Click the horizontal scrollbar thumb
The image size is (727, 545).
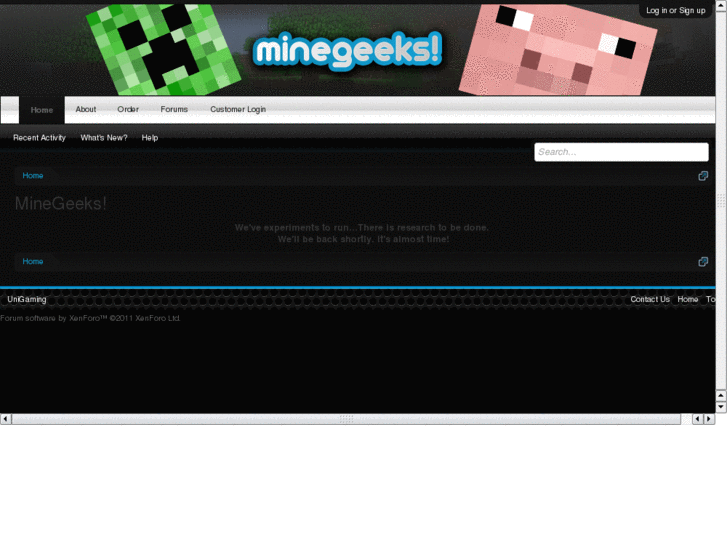pos(346,419)
